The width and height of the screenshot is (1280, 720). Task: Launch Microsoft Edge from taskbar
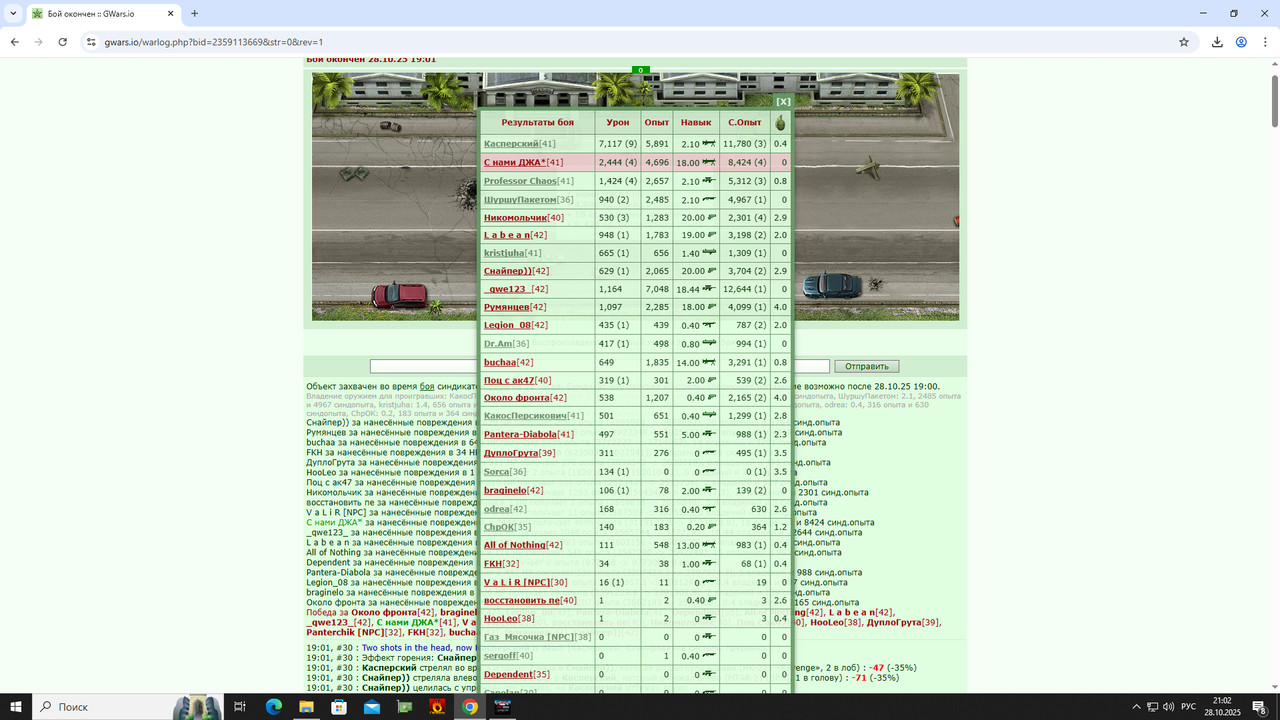[273, 707]
